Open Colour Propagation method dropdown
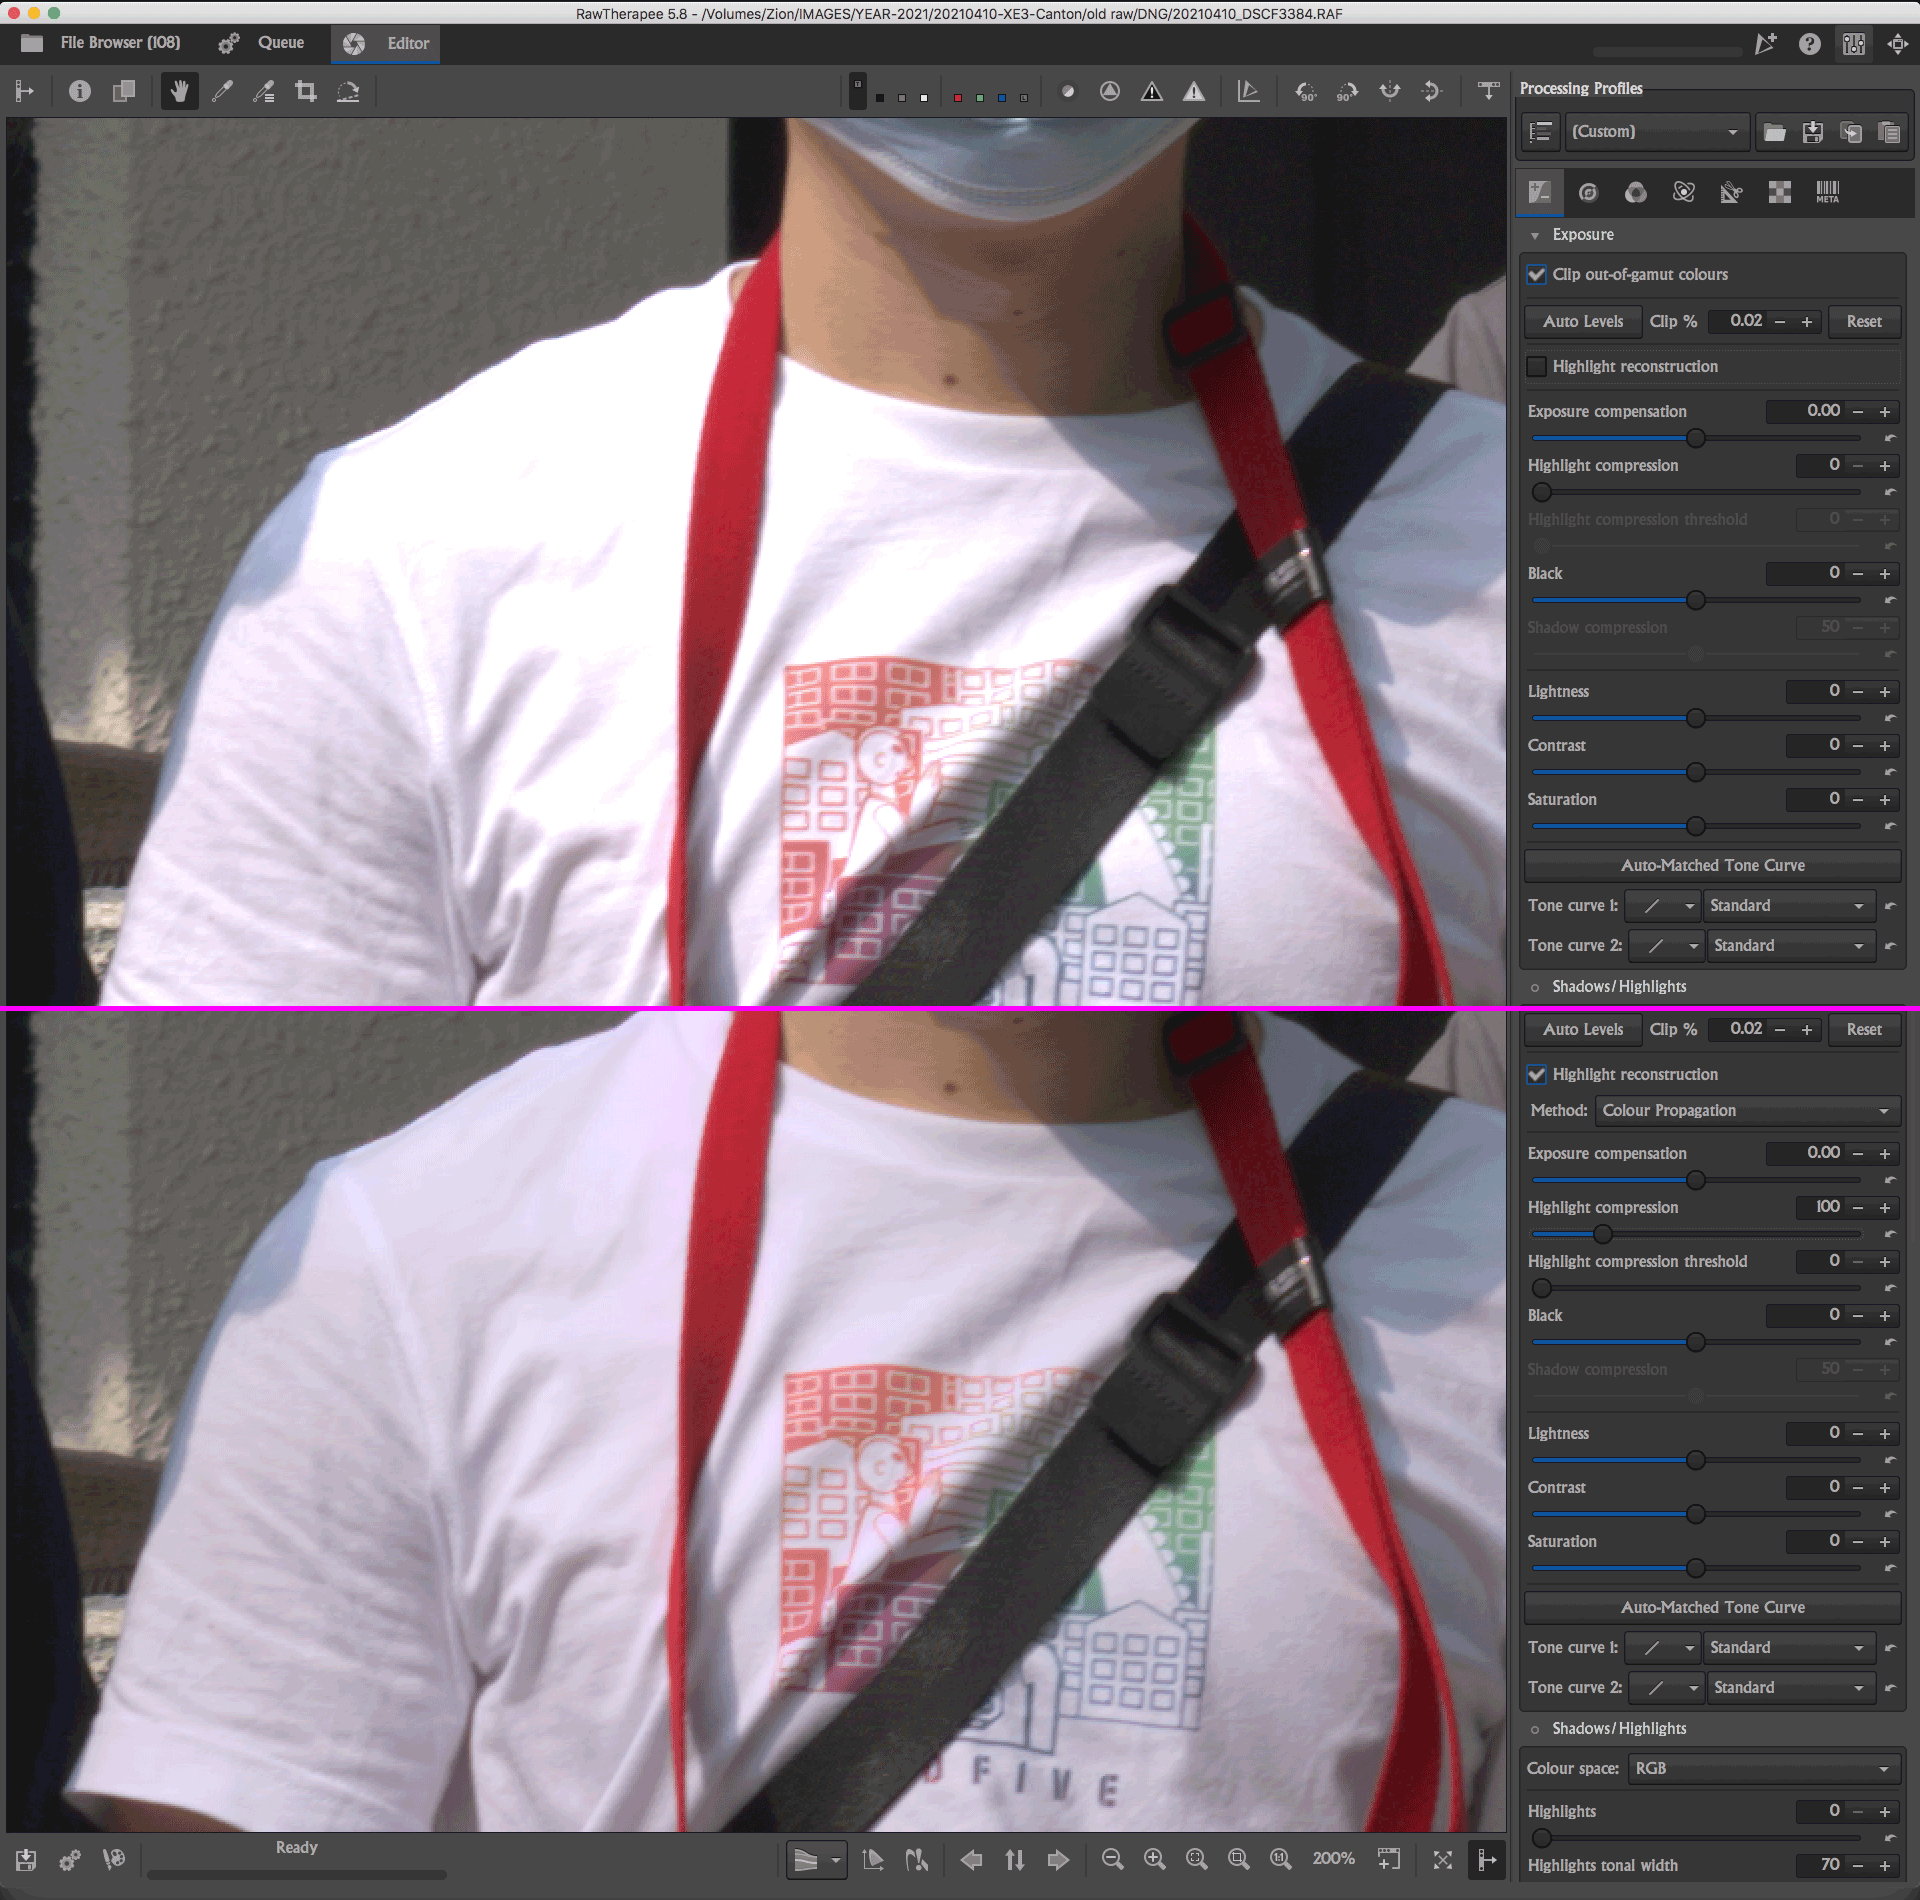The width and height of the screenshot is (1920, 1900). (x=1745, y=1111)
